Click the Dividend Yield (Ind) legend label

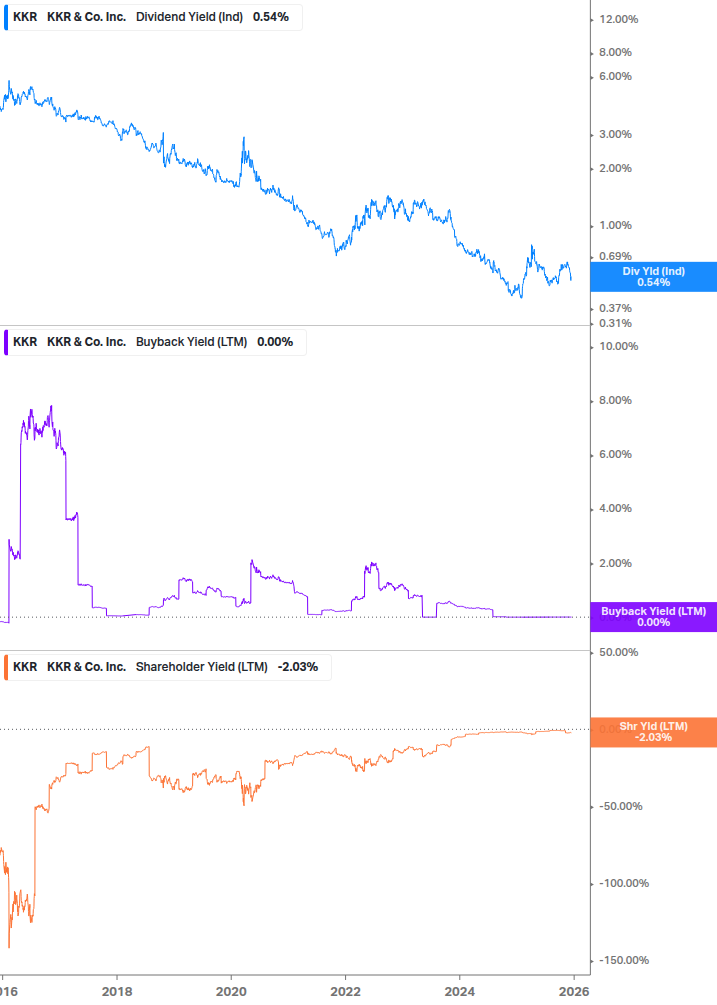189,17
